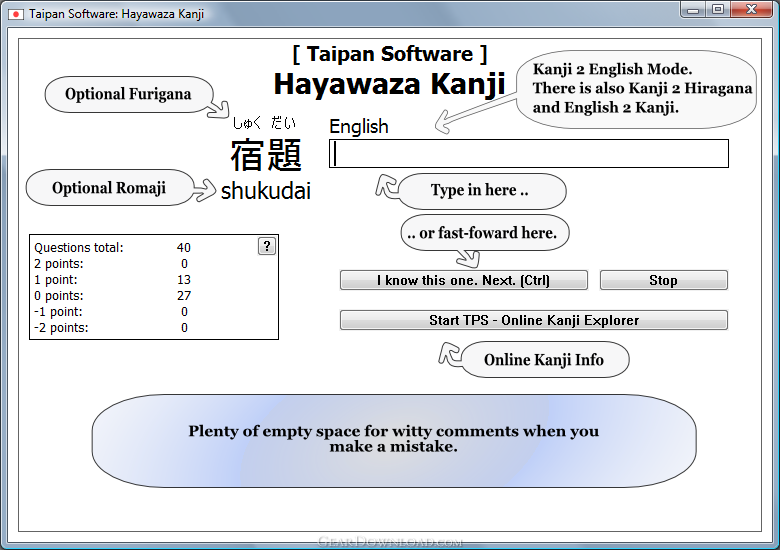Close the Hayawaza Kanji window
Screen dimensions: 780x550
(752, 9)
